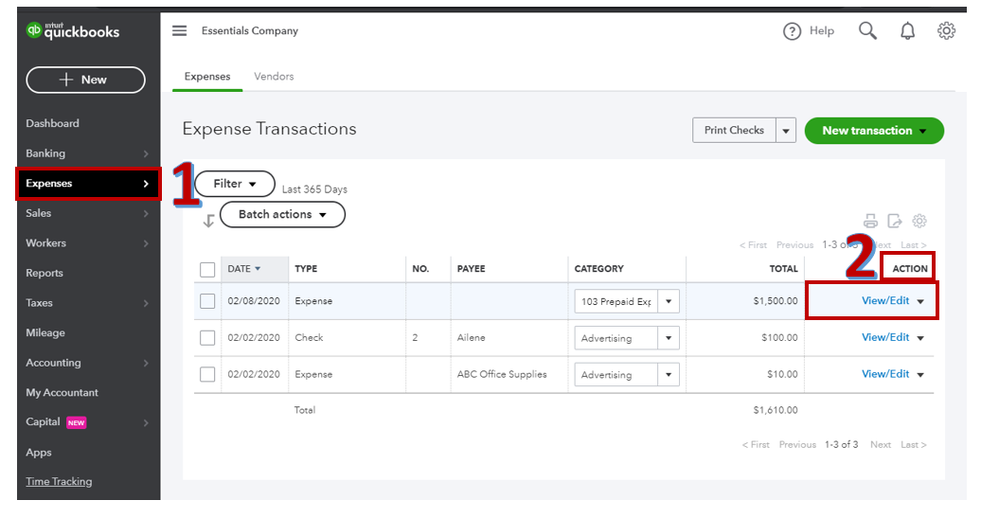Viewport: 999px width, 519px height.
Task: Click the Last 365 Days filter text
Action: pos(315,189)
